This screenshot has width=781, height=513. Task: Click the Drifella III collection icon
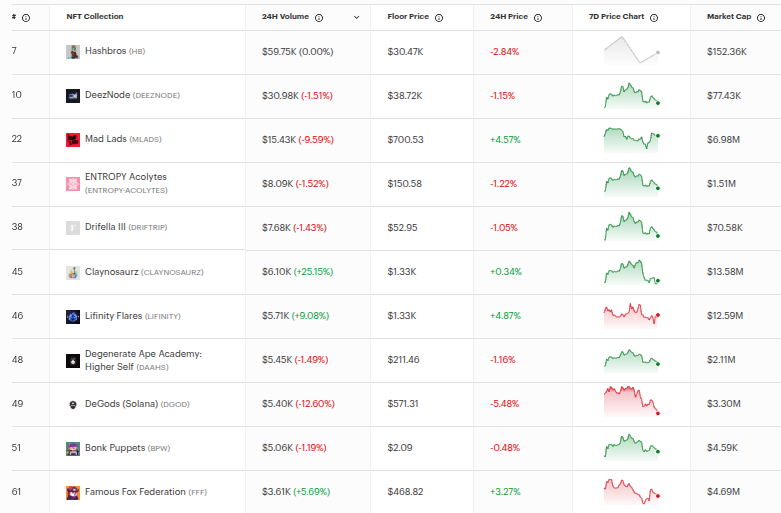coord(73,228)
